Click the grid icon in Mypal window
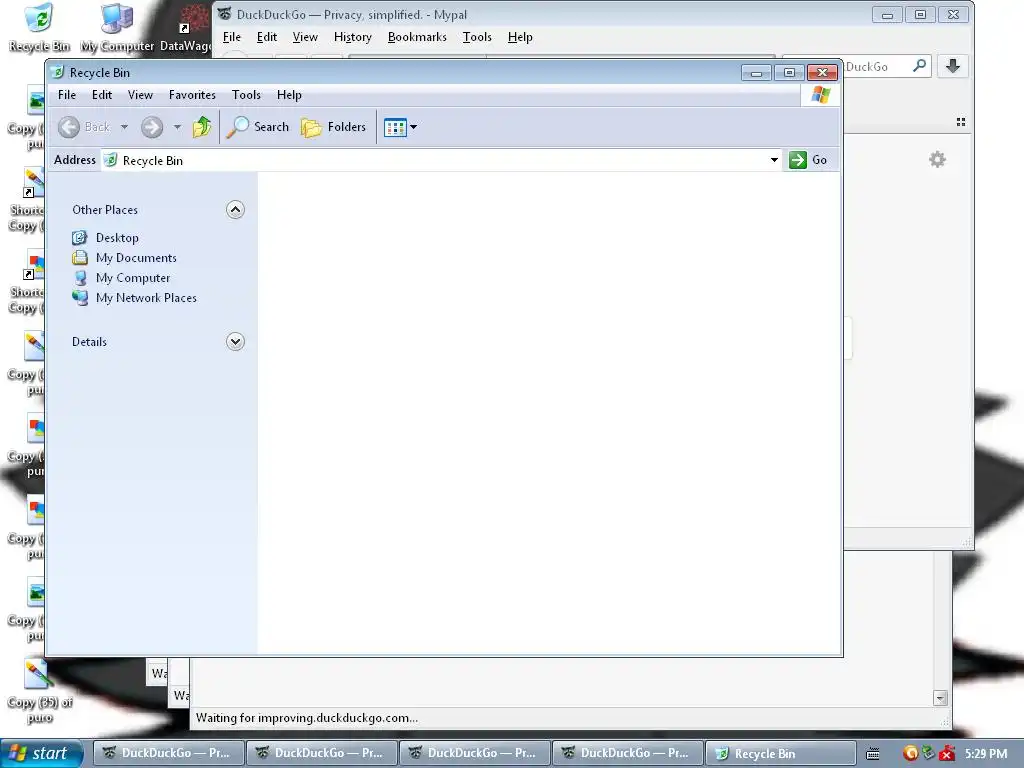The image size is (1024, 768). point(961,122)
